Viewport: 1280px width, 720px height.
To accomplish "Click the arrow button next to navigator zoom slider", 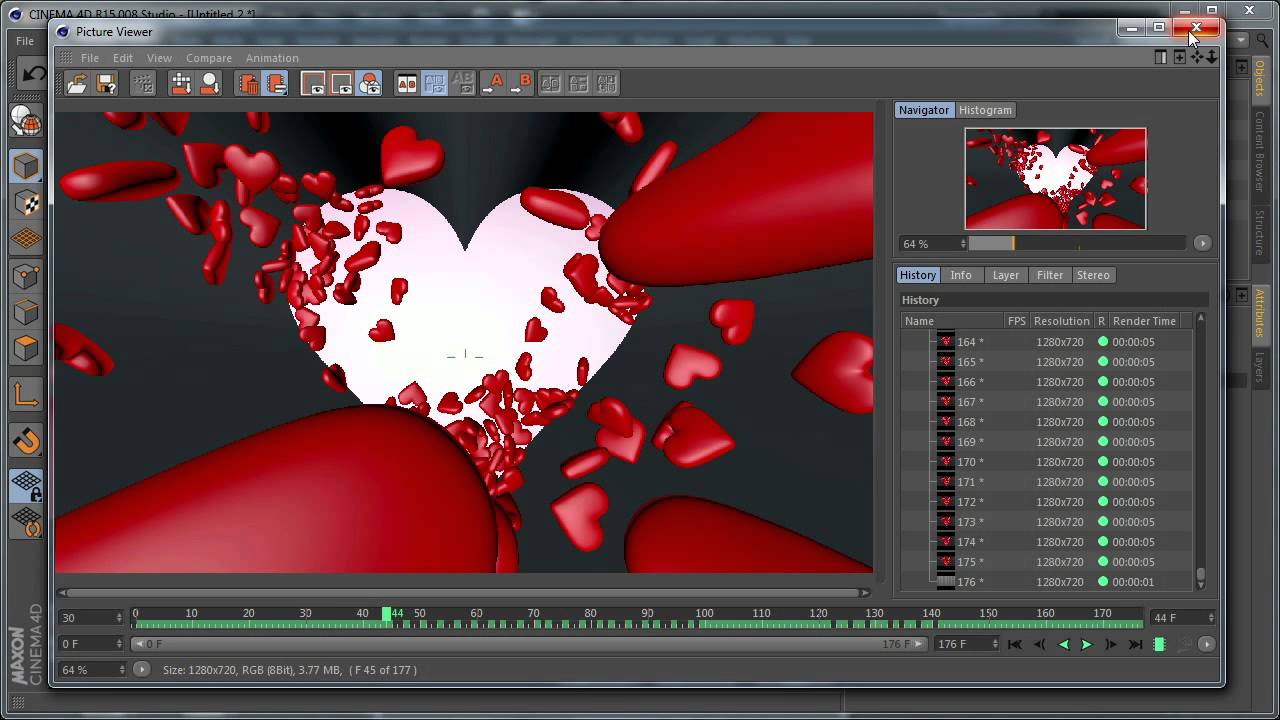I will coord(1202,243).
